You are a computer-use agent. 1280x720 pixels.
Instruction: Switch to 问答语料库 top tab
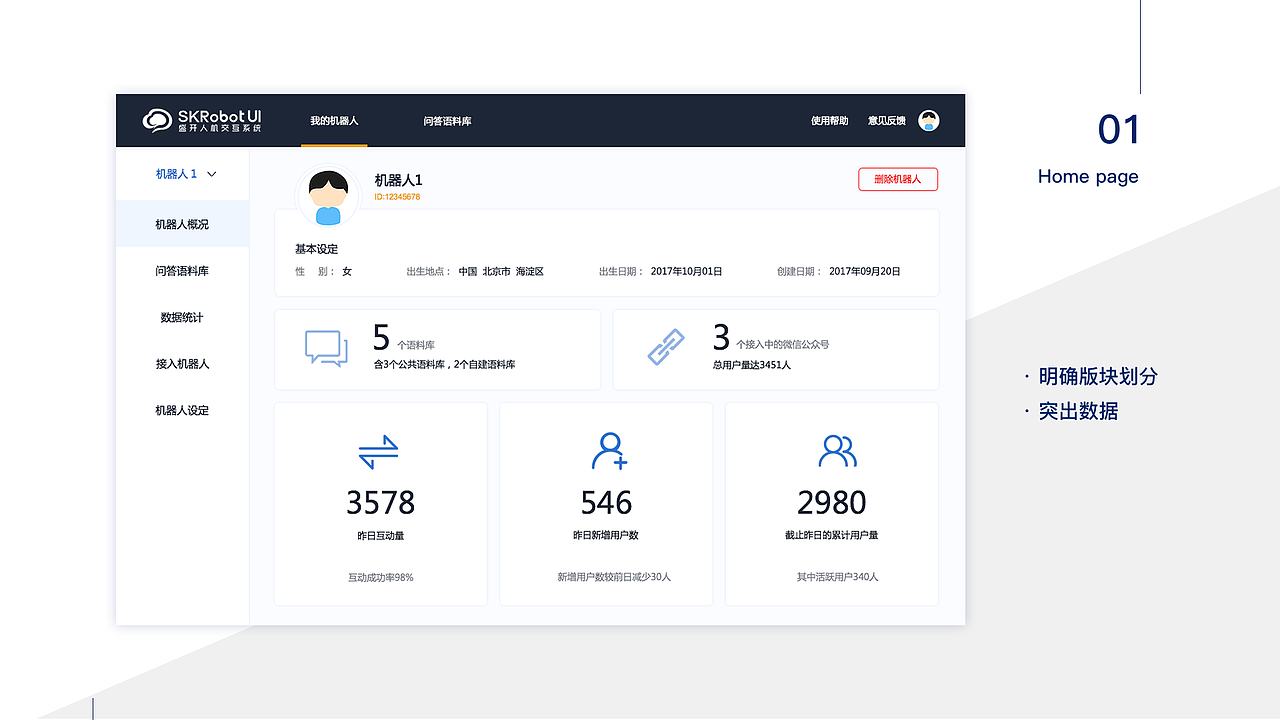click(447, 121)
